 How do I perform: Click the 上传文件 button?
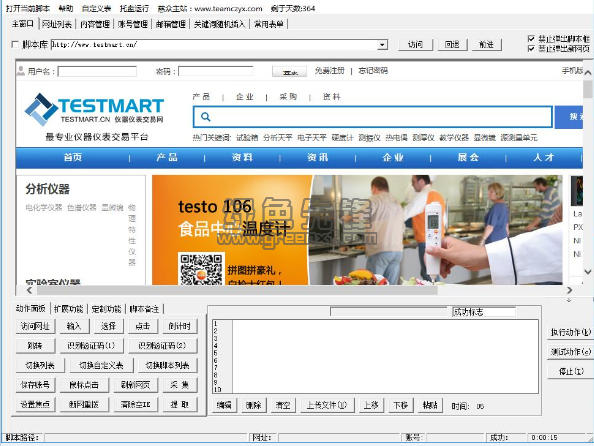click(x=327, y=405)
